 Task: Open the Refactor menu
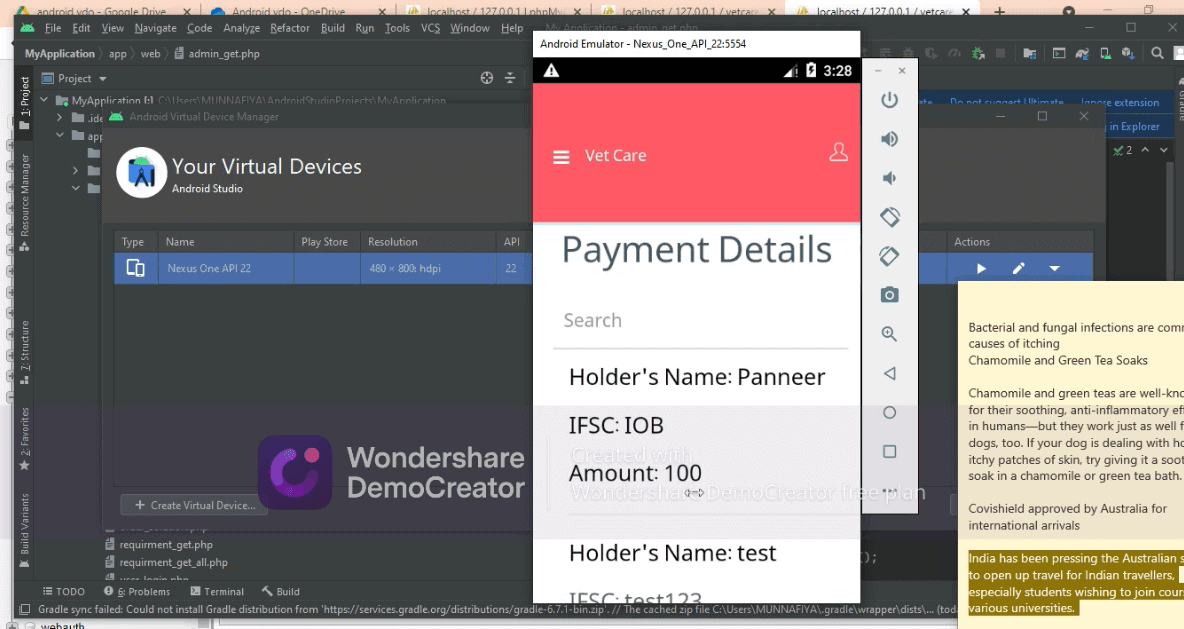click(x=290, y=28)
